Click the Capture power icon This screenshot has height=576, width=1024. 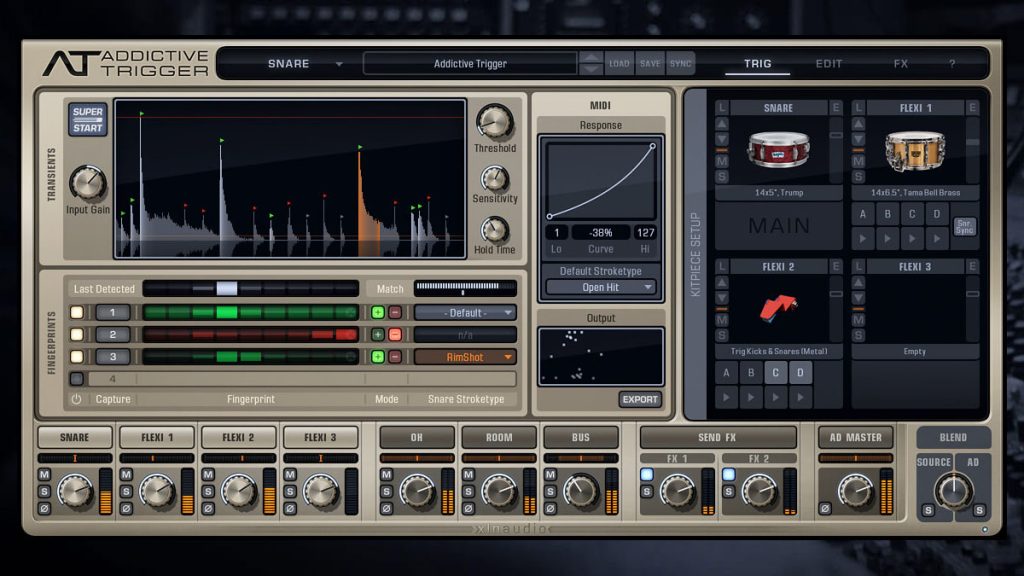pos(76,399)
